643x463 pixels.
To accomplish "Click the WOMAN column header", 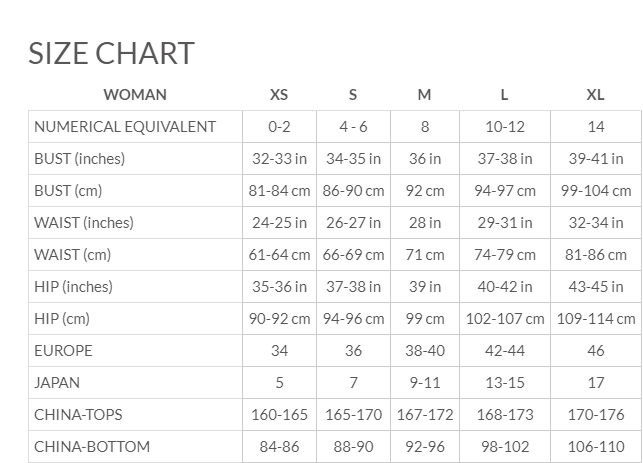I will pyautogui.click(x=135, y=95).
